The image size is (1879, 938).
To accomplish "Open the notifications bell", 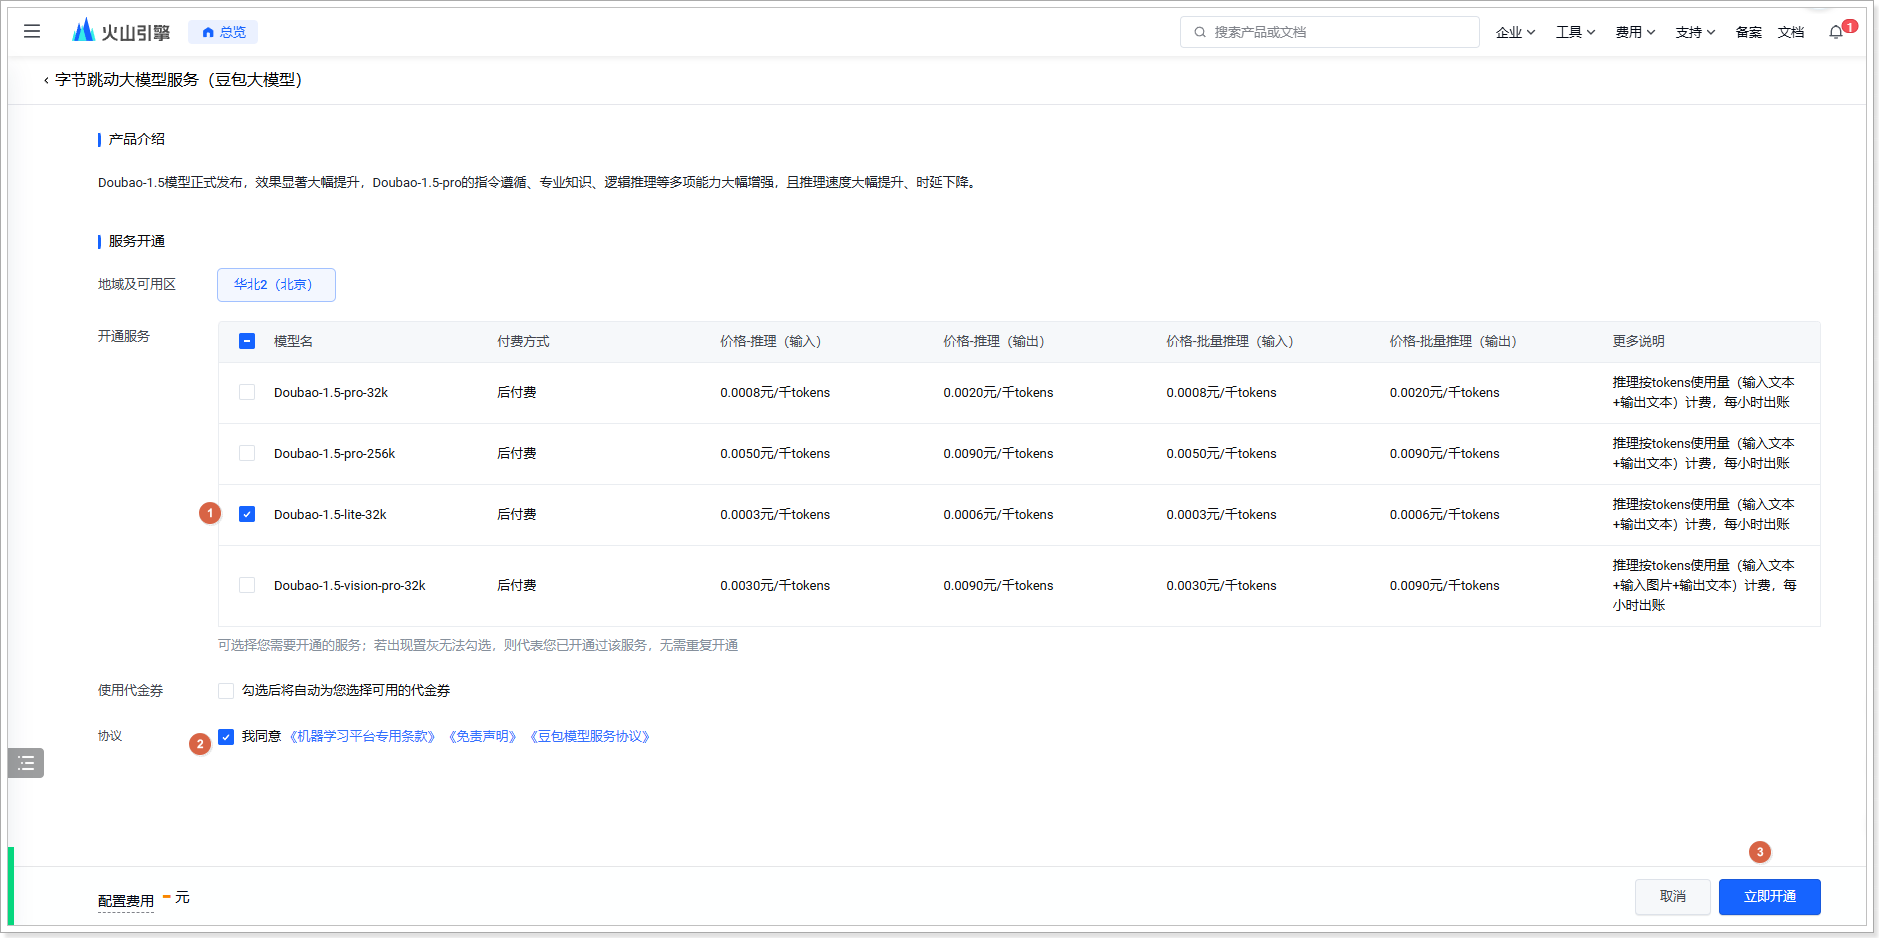I will 1836,32.
